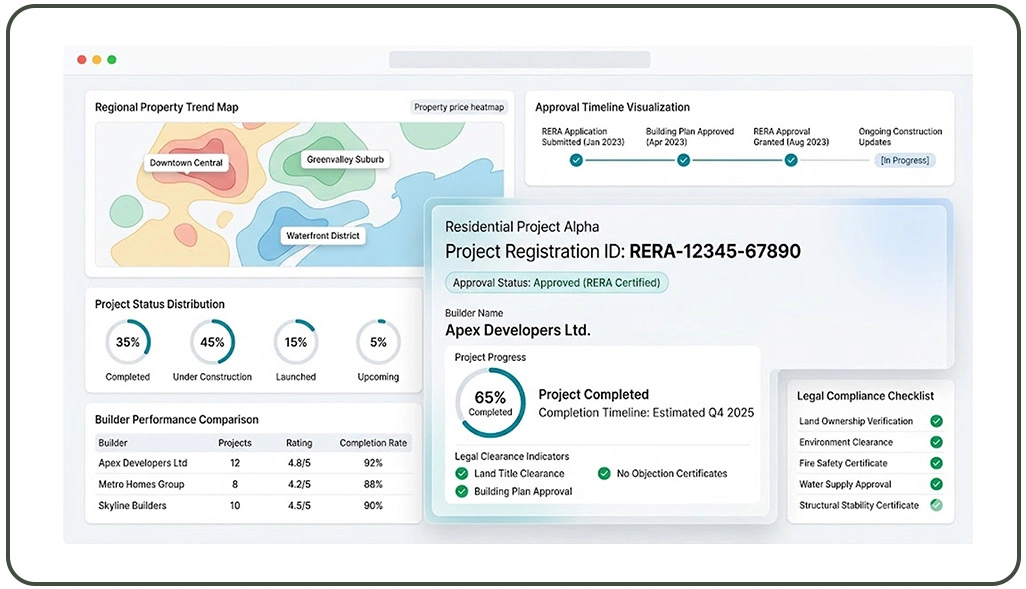Open the Approval Status Approved RERA Certified badge
Image resolution: width=1026 pixels, height=589 pixels.
(x=557, y=283)
